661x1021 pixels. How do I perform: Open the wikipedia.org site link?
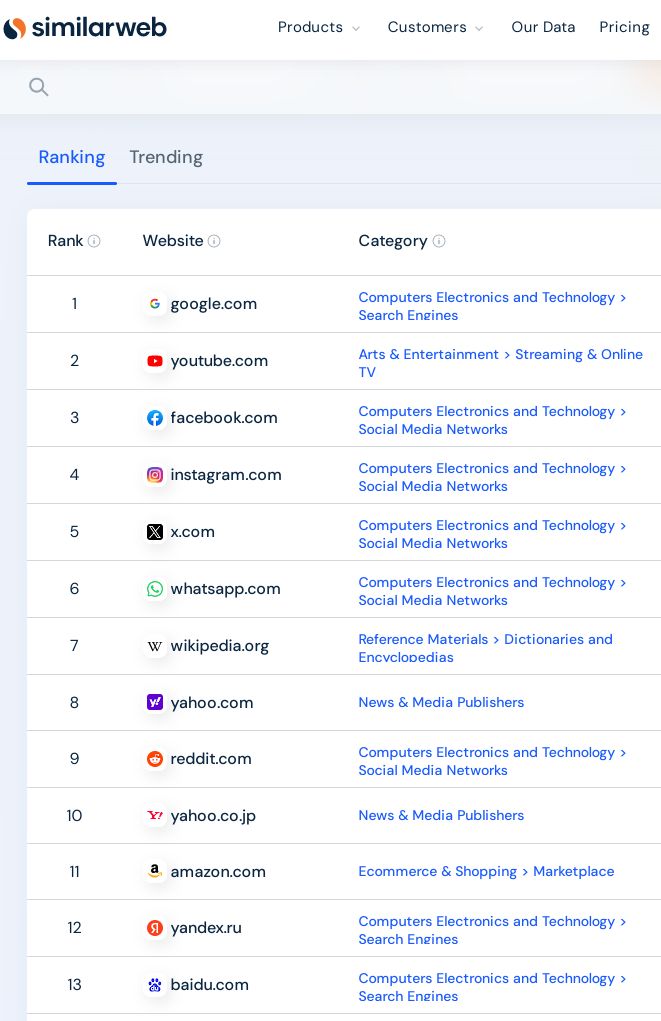[219, 646]
